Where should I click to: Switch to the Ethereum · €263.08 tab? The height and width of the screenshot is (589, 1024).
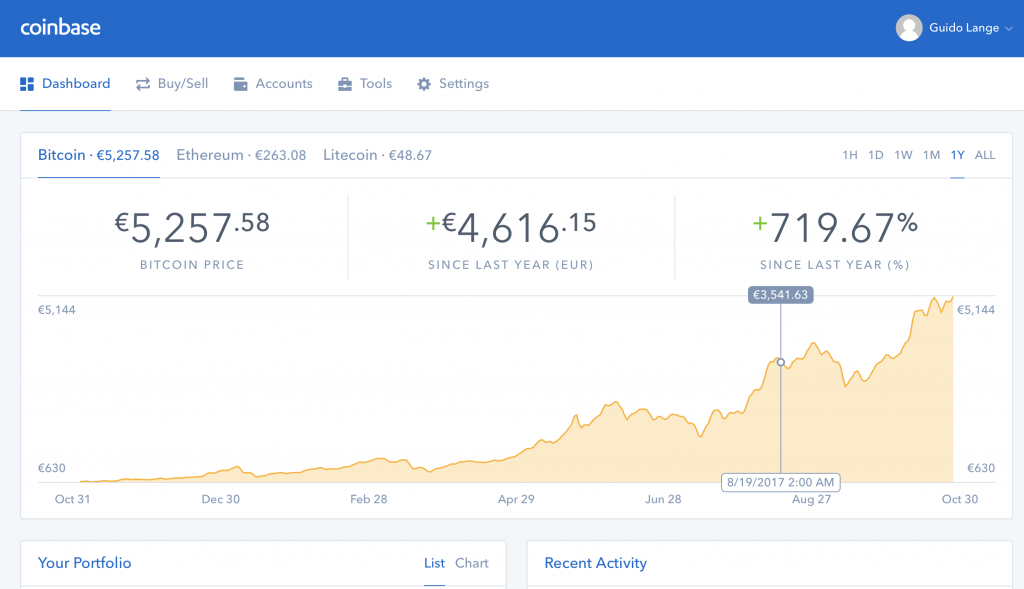241,155
